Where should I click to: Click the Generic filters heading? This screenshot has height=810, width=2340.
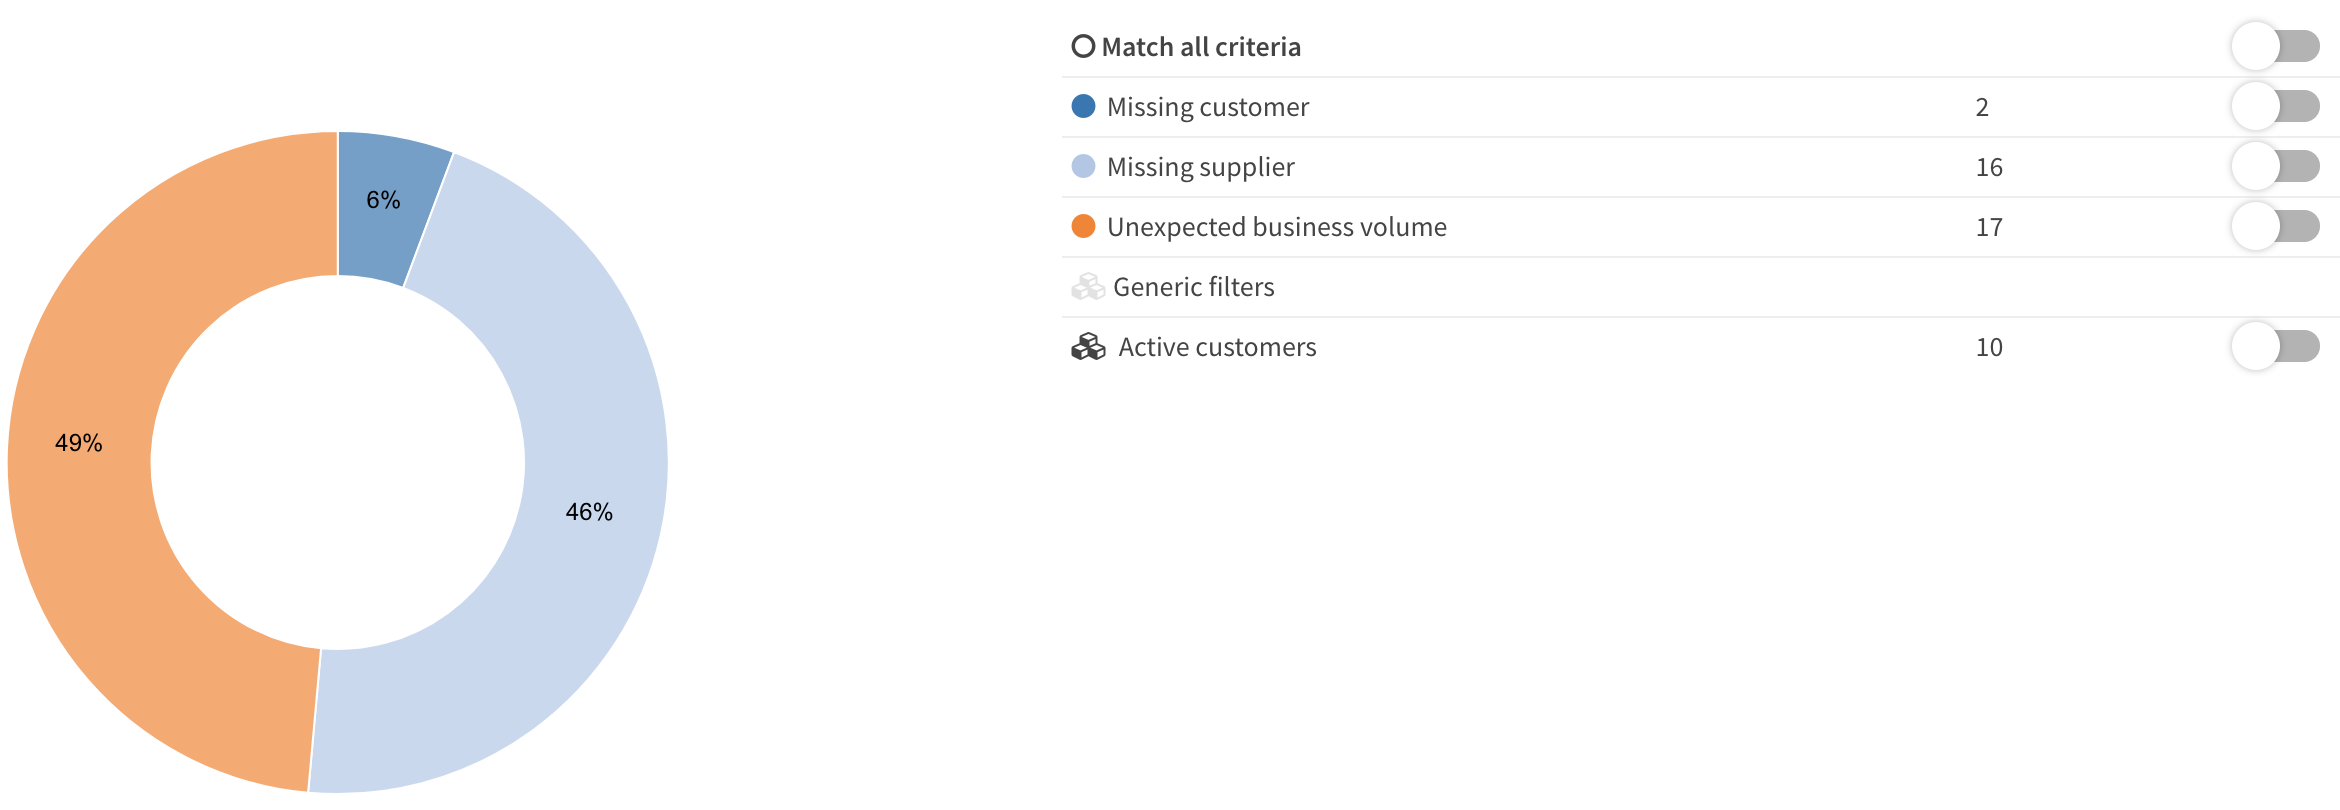pyautogui.click(x=1193, y=287)
